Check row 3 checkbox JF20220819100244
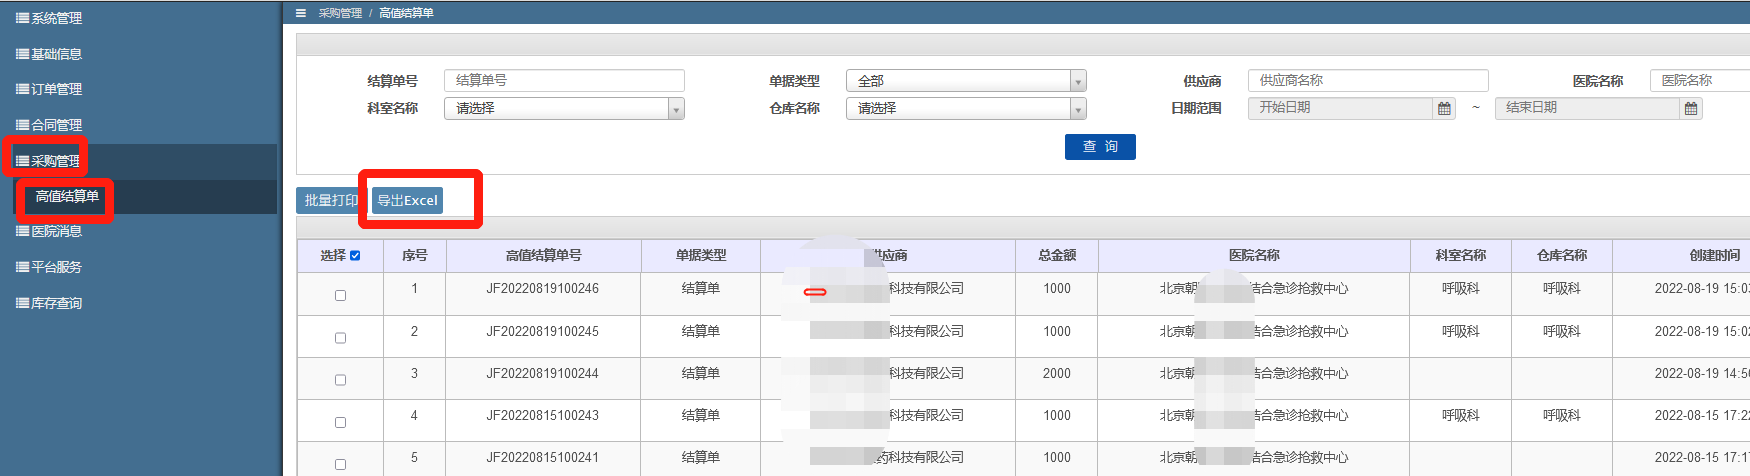The width and height of the screenshot is (1750, 476). 340,380
